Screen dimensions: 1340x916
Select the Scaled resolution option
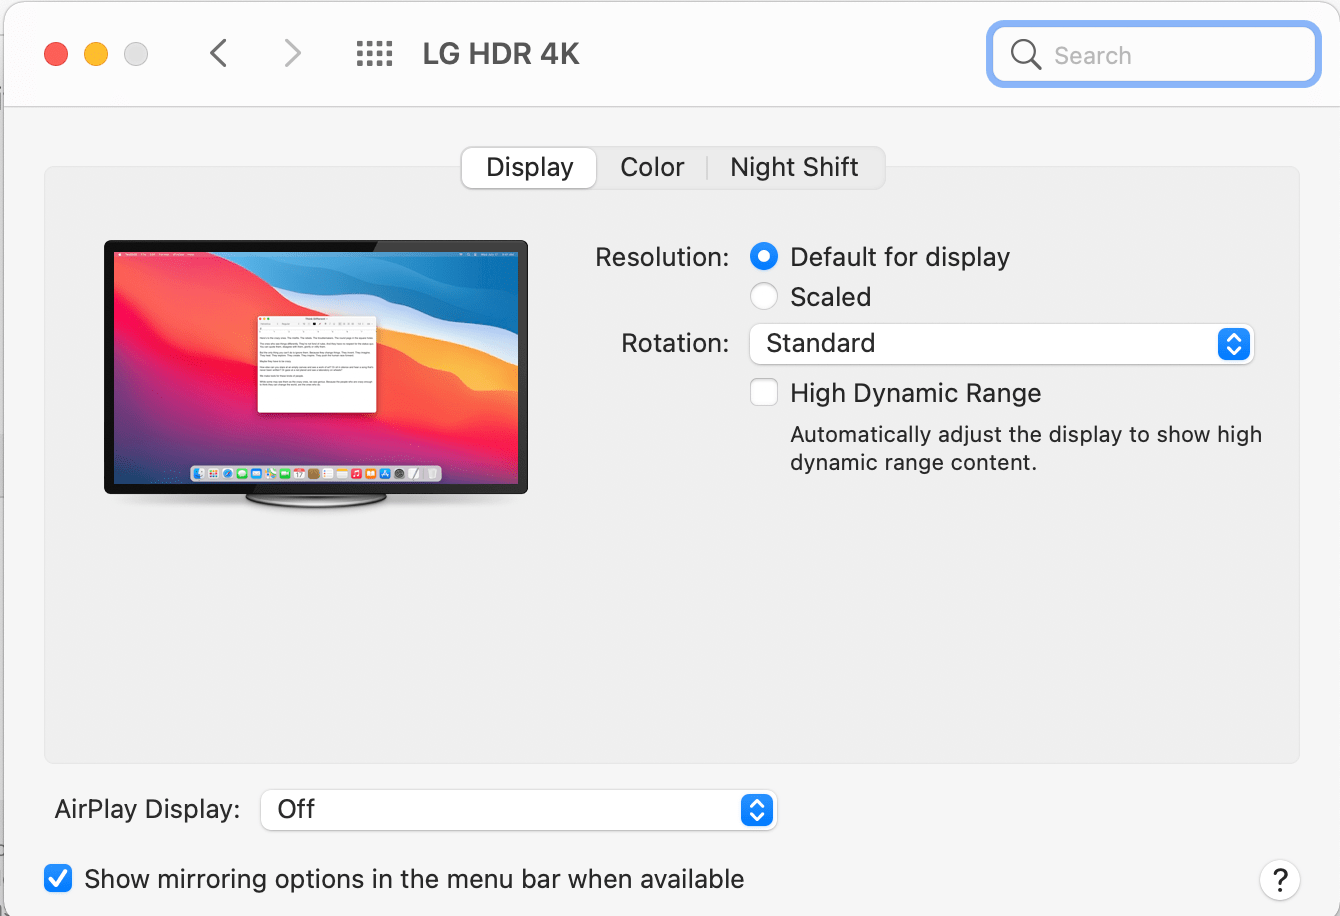coord(764,296)
